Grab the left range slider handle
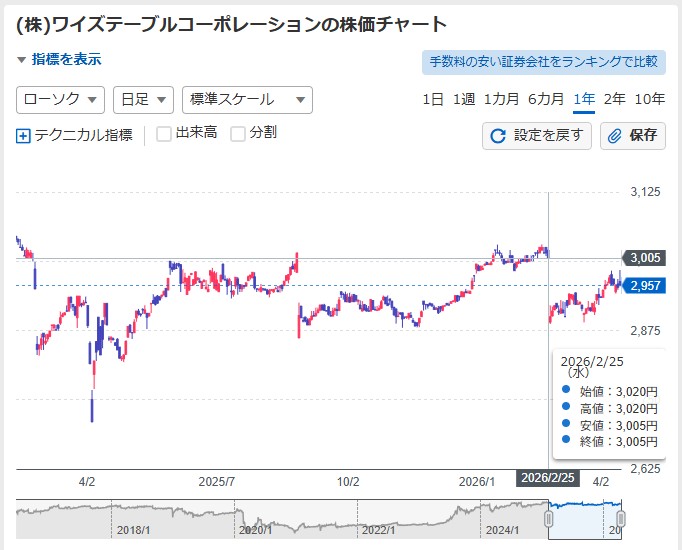682x550 pixels. click(549, 519)
